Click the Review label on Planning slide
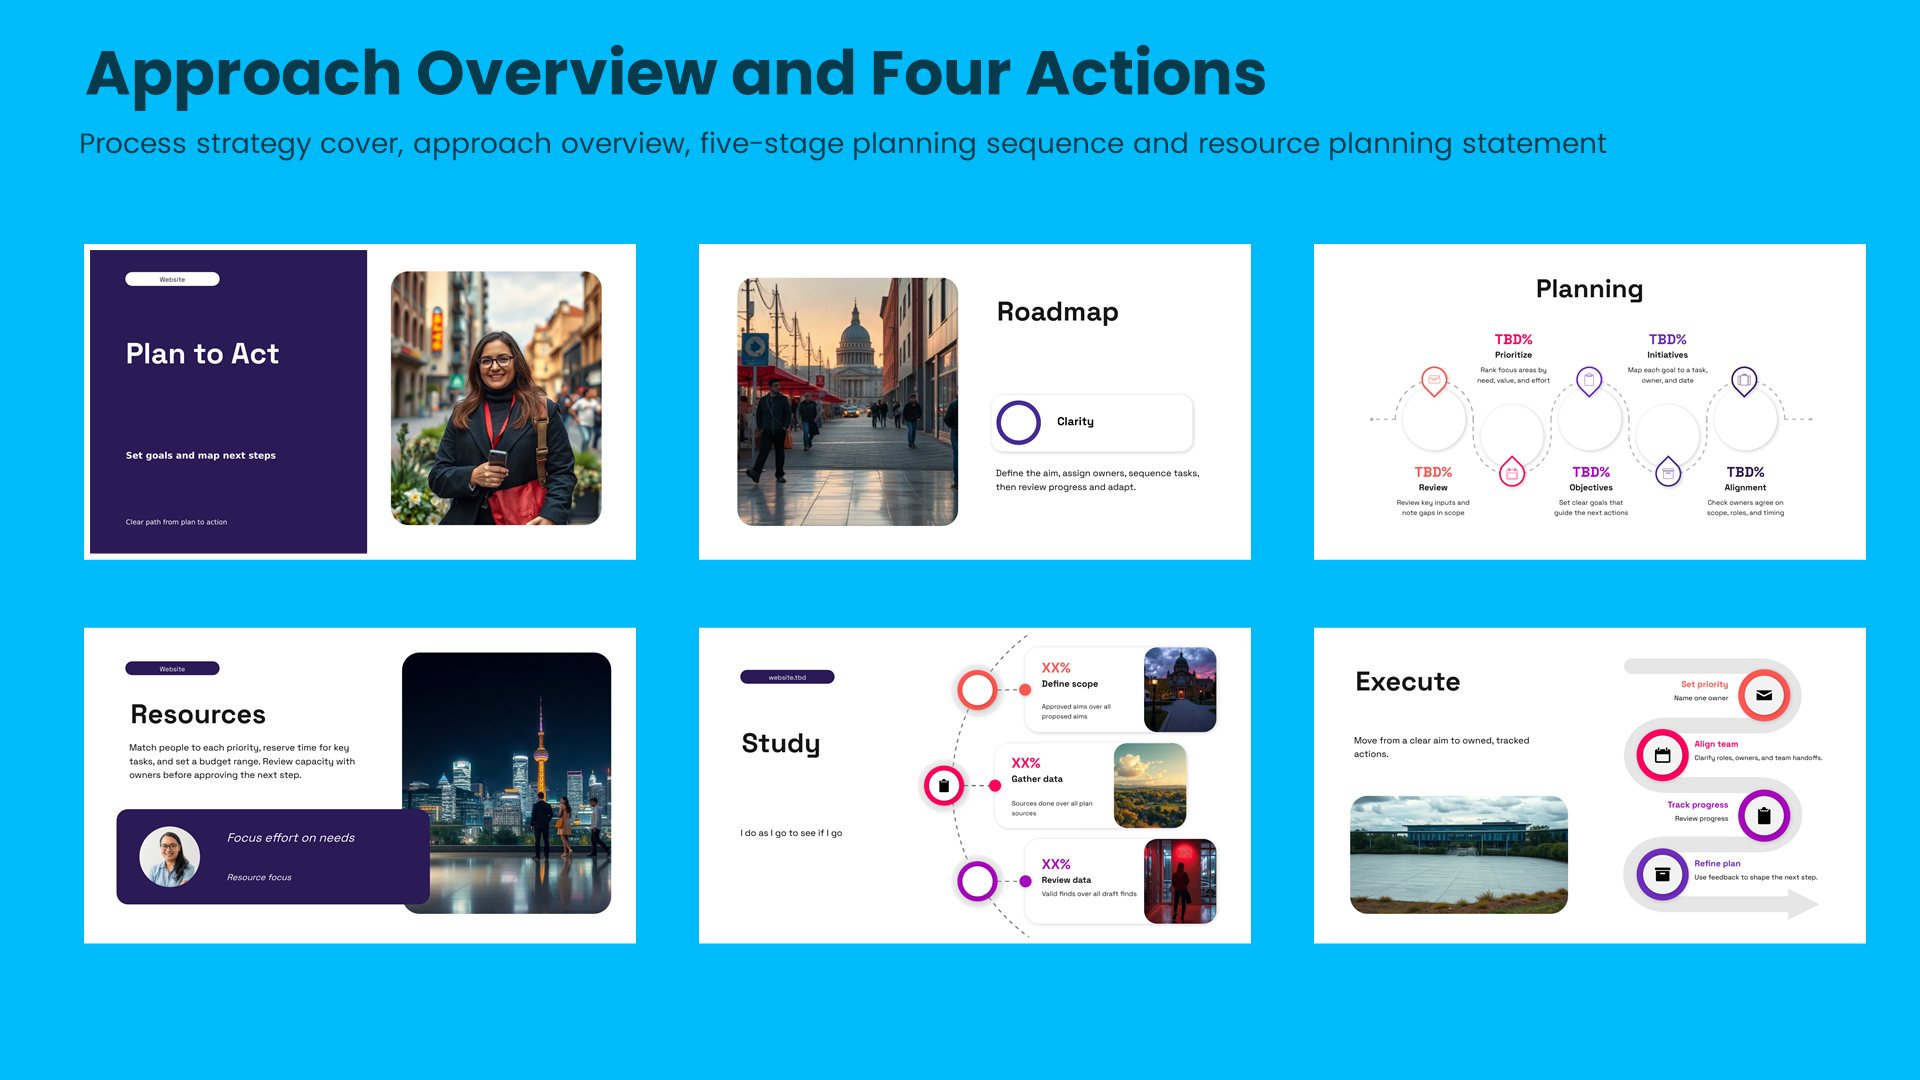 point(1433,488)
